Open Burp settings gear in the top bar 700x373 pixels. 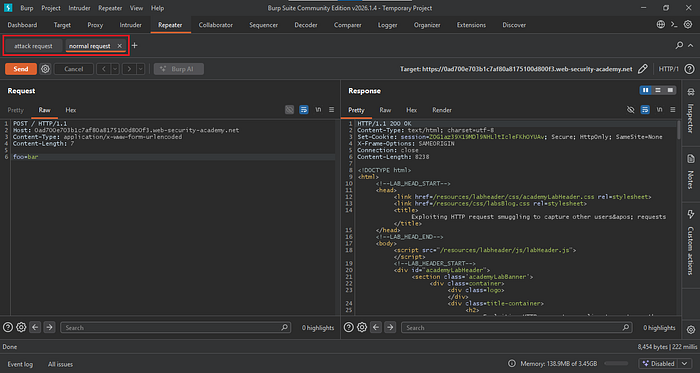pyautogui.click(x=688, y=25)
